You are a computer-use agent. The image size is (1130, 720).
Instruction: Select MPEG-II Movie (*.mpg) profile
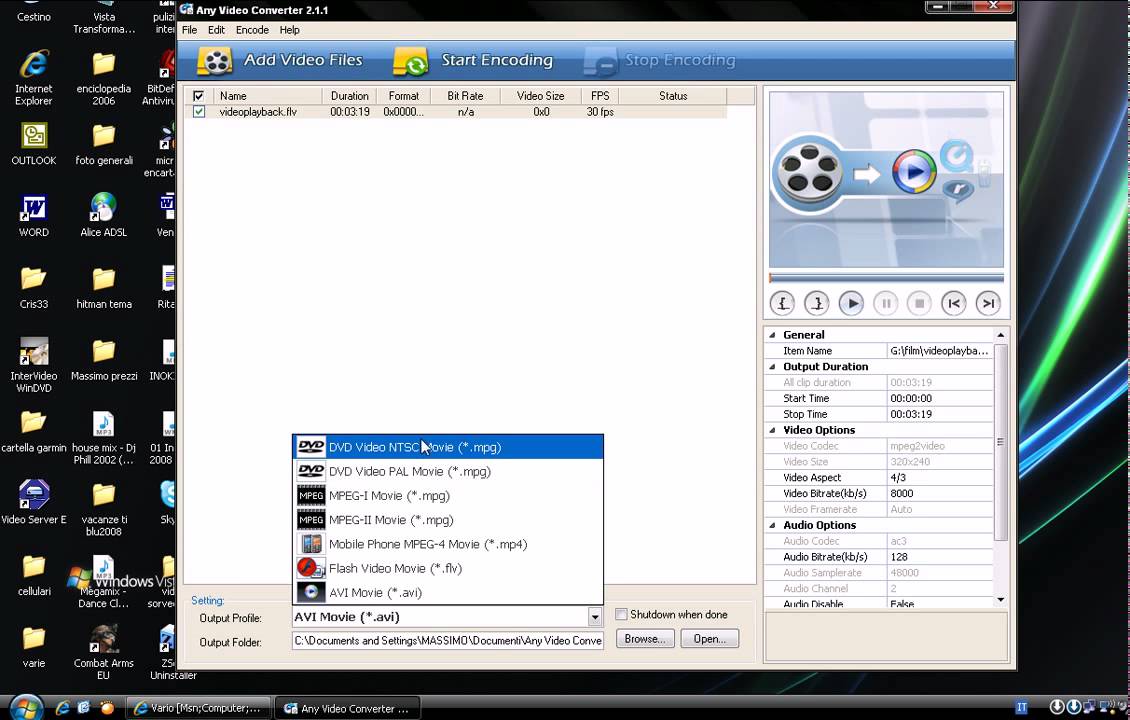point(448,520)
